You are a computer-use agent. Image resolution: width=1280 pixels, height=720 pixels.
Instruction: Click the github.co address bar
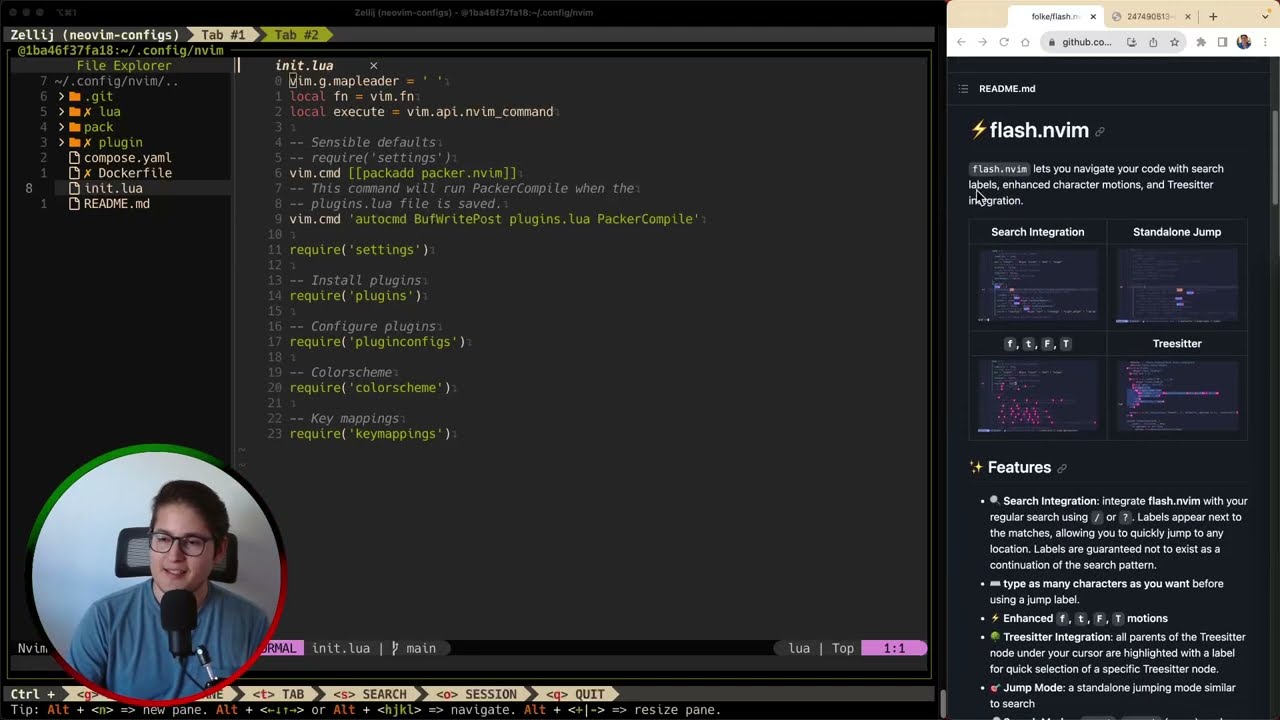(1086, 42)
